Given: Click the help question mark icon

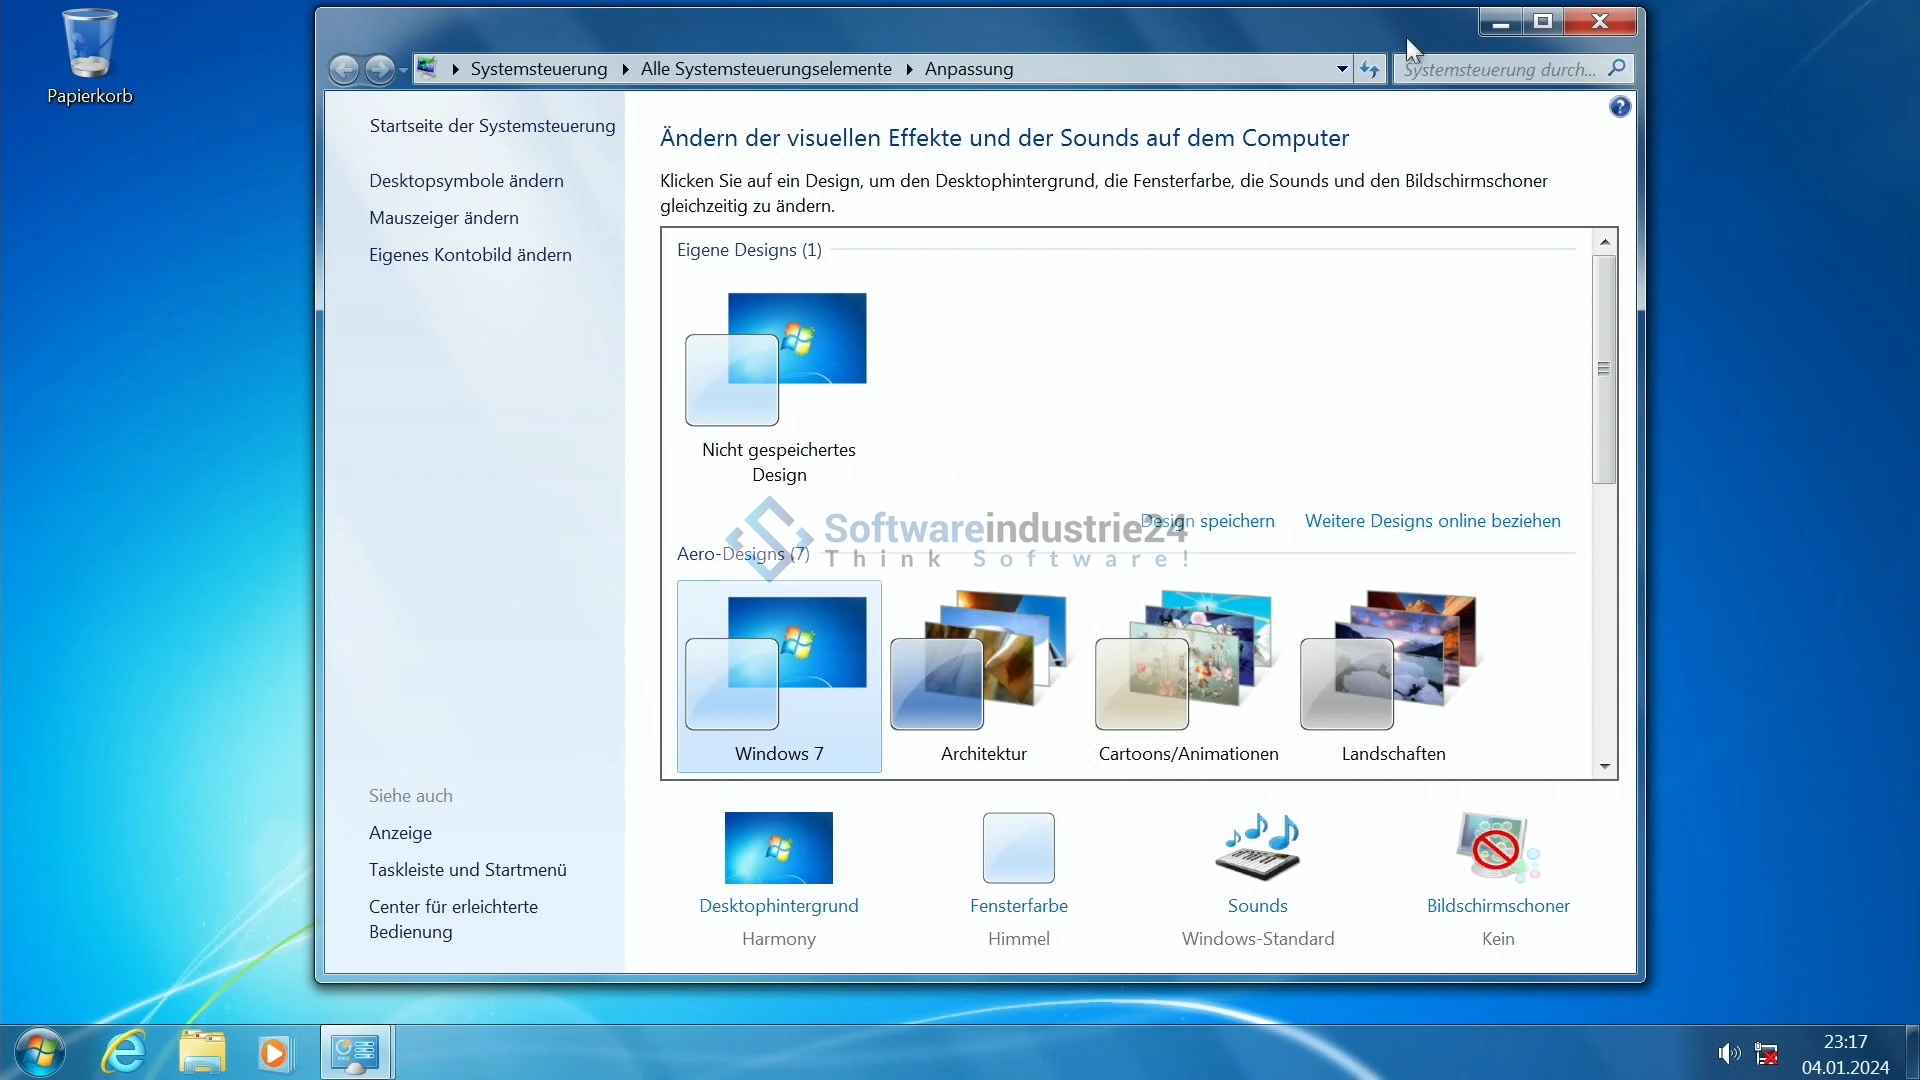Looking at the screenshot, I should [x=1620, y=107].
